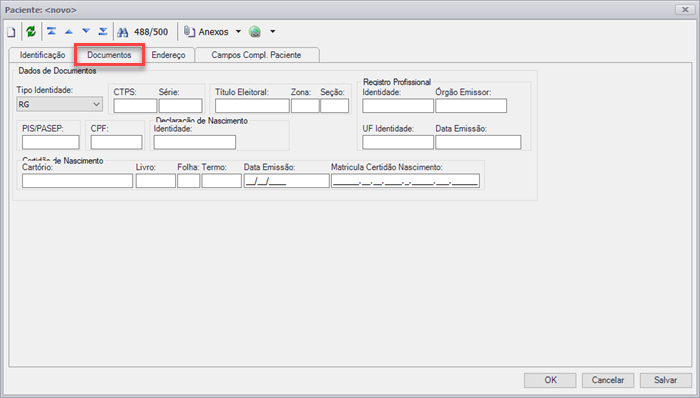Click the Salvar button
700x398 pixels.
pyautogui.click(x=666, y=380)
